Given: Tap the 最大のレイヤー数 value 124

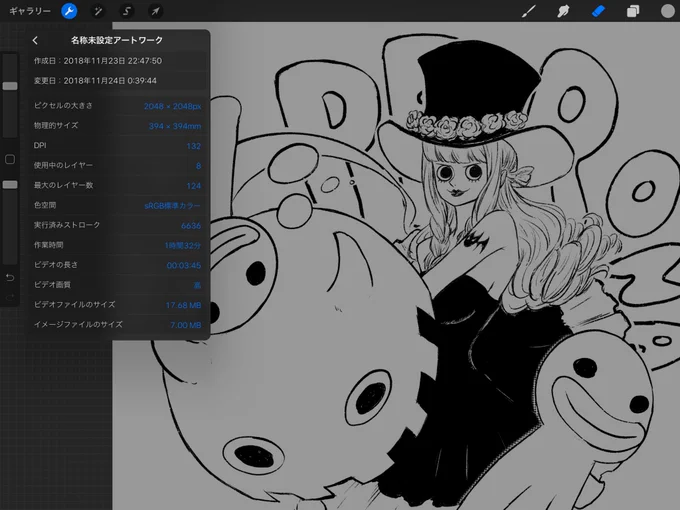Looking at the screenshot, I should tap(193, 186).
